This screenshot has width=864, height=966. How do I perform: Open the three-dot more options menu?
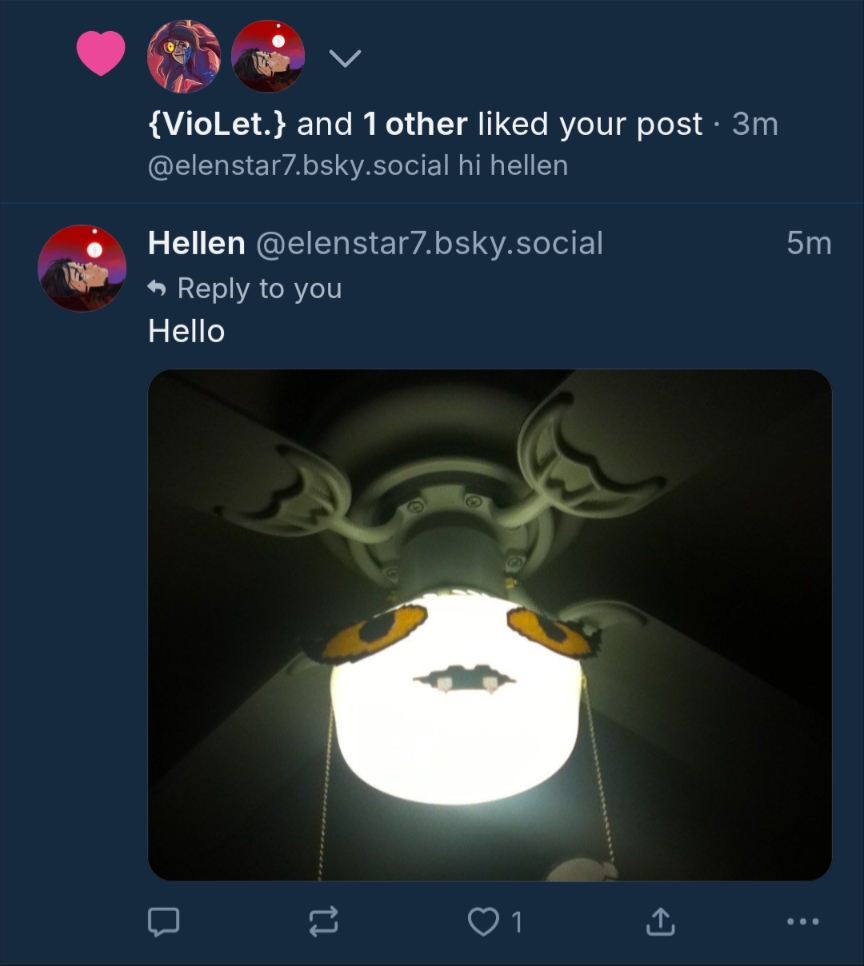coord(803,922)
